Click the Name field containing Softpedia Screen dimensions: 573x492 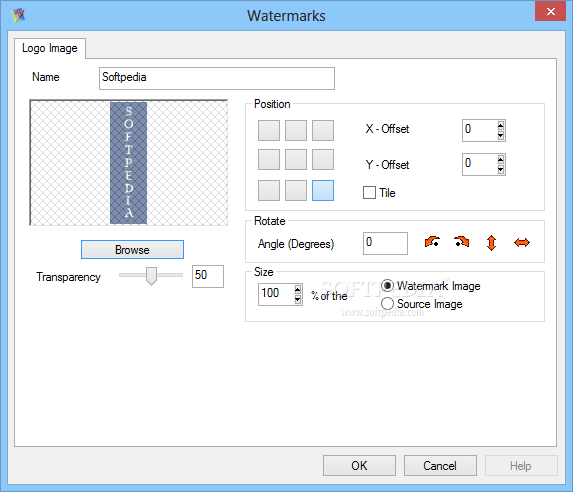[x=217, y=78]
